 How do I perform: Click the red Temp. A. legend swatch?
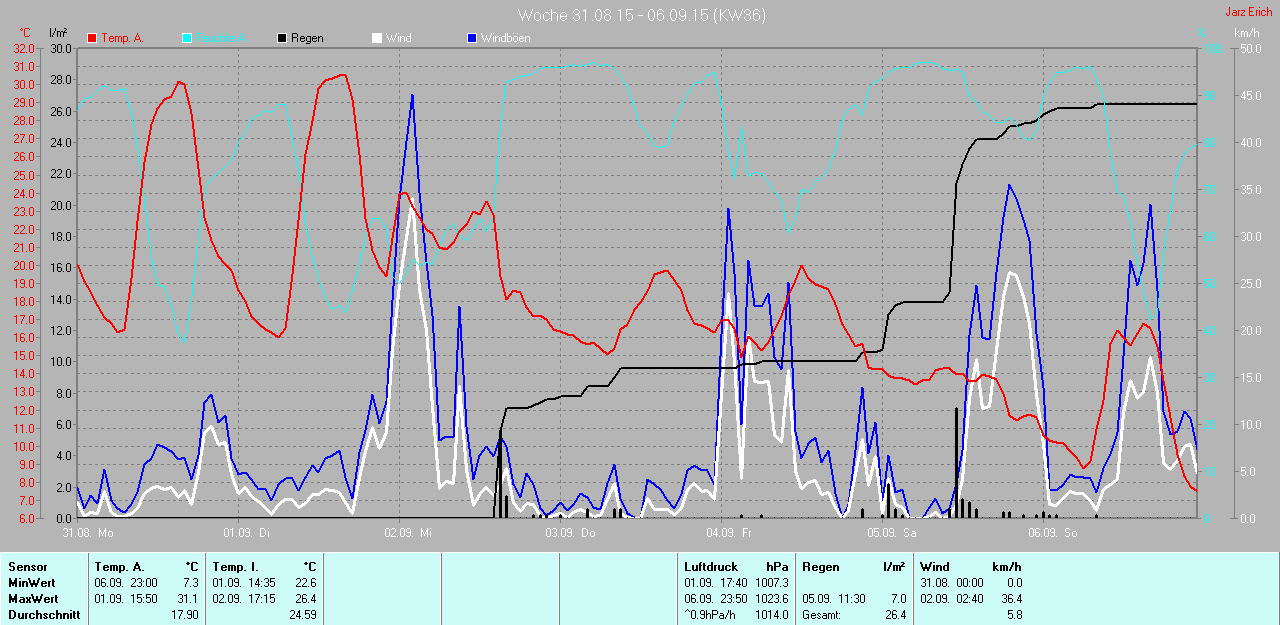(92, 38)
